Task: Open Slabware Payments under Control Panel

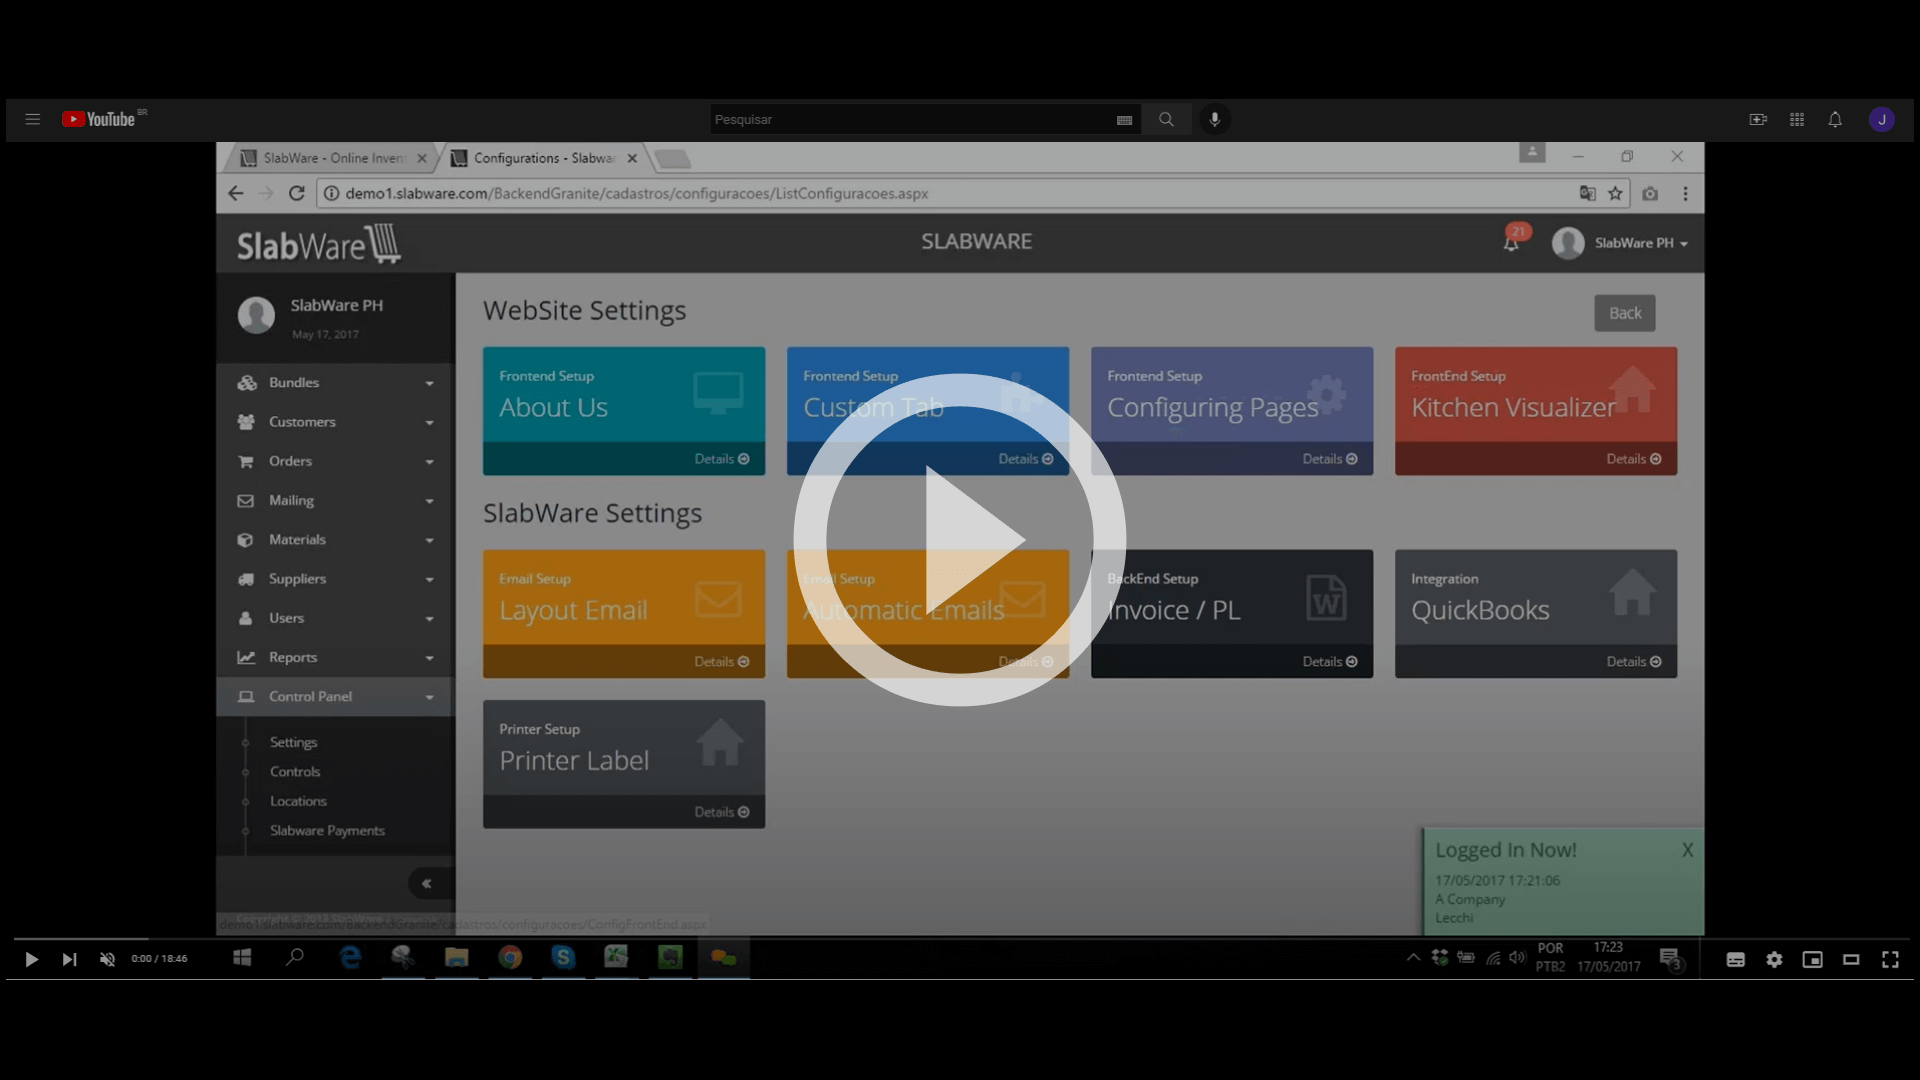Action: point(327,831)
